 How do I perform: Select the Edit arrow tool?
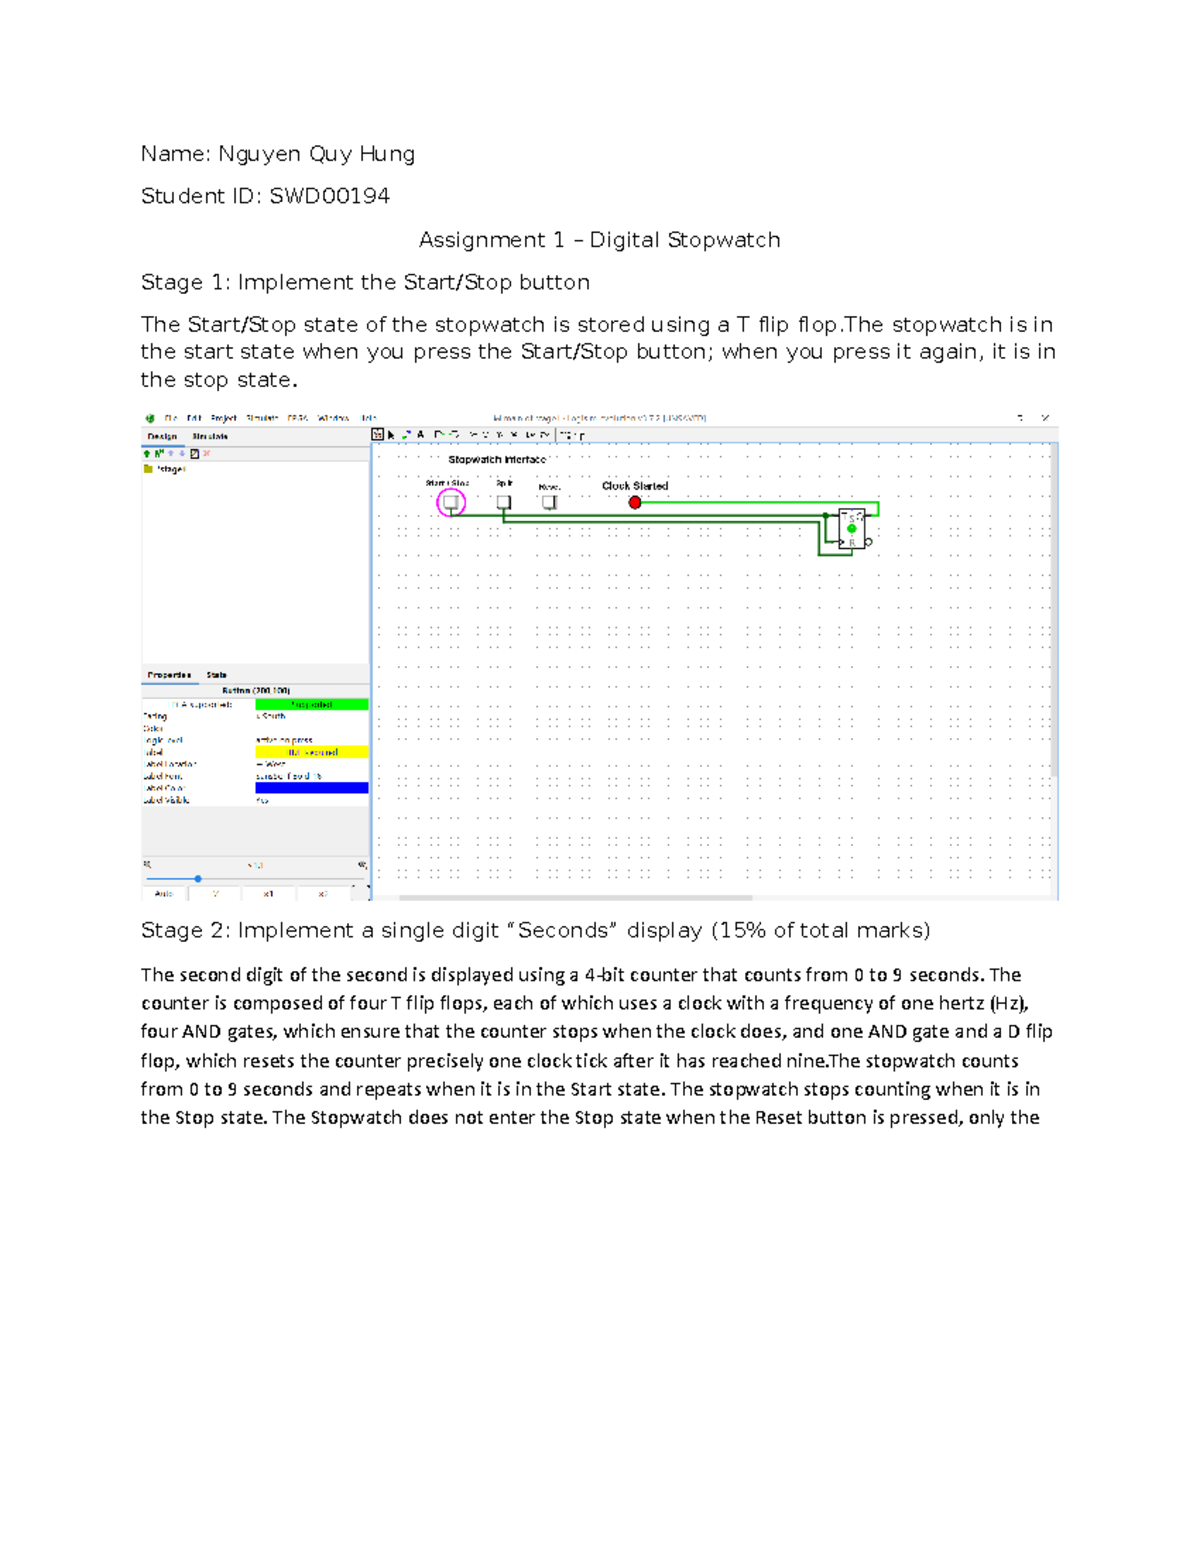point(392,433)
